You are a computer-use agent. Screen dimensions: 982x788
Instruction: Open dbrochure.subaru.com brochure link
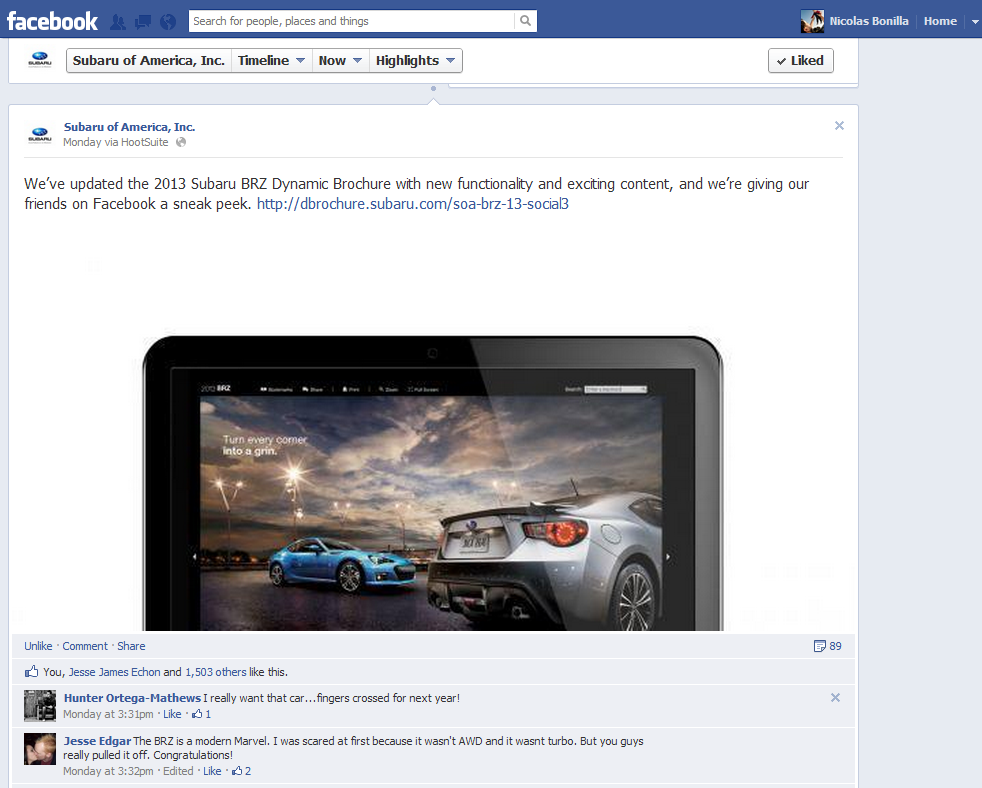[413, 204]
